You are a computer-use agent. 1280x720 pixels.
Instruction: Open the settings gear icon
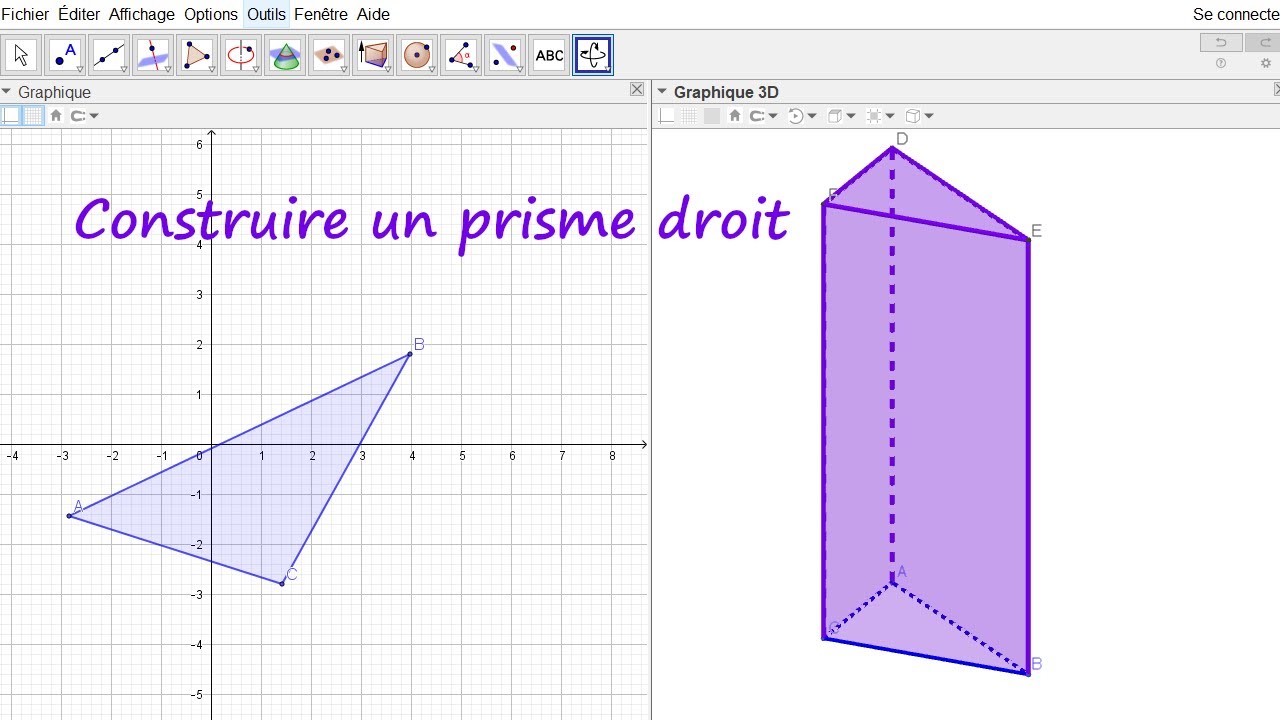(x=1266, y=63)
